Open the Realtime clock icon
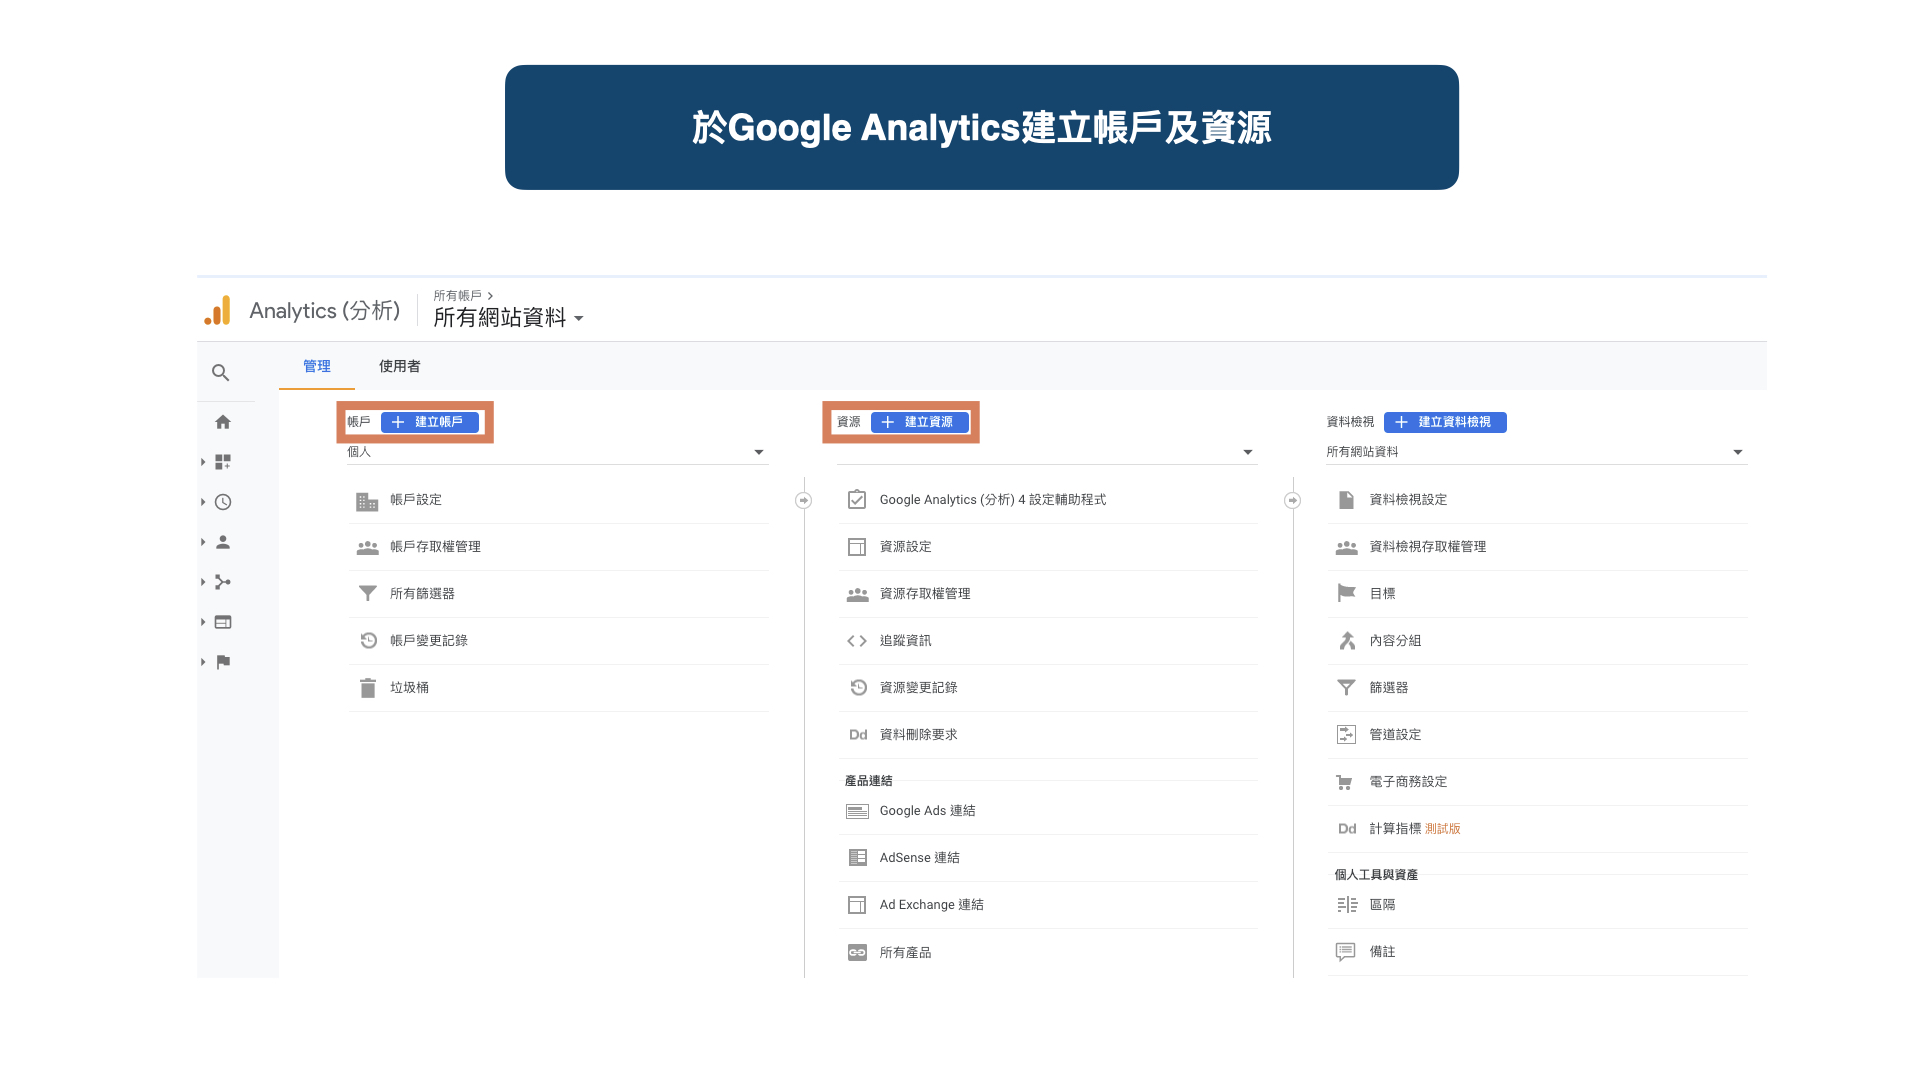The height and width of the screenshot is (1080, 1920). point(223,502)
